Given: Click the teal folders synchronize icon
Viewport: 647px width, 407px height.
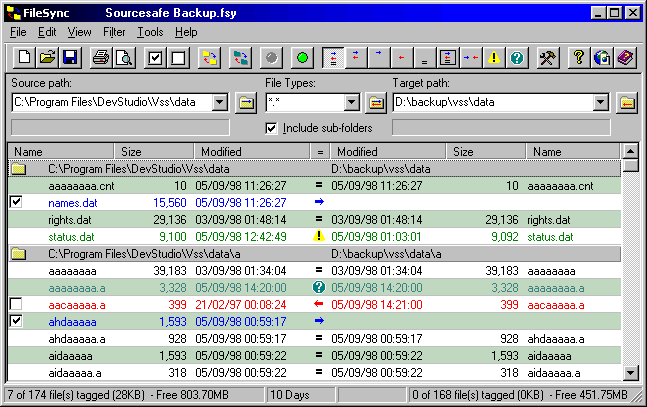Looking at the screenshot, I should coord(241,58).
